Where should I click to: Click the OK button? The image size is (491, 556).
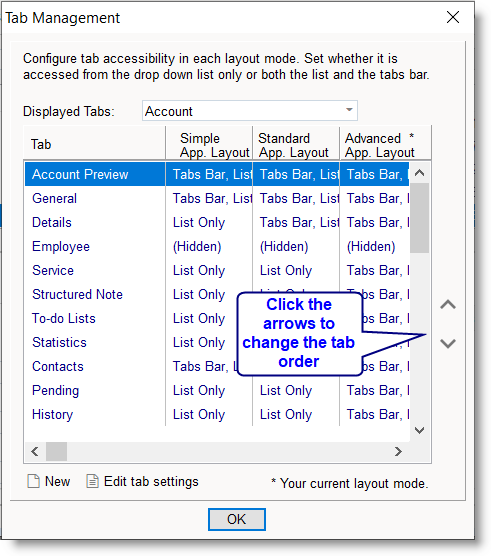[x=236, y=519]
